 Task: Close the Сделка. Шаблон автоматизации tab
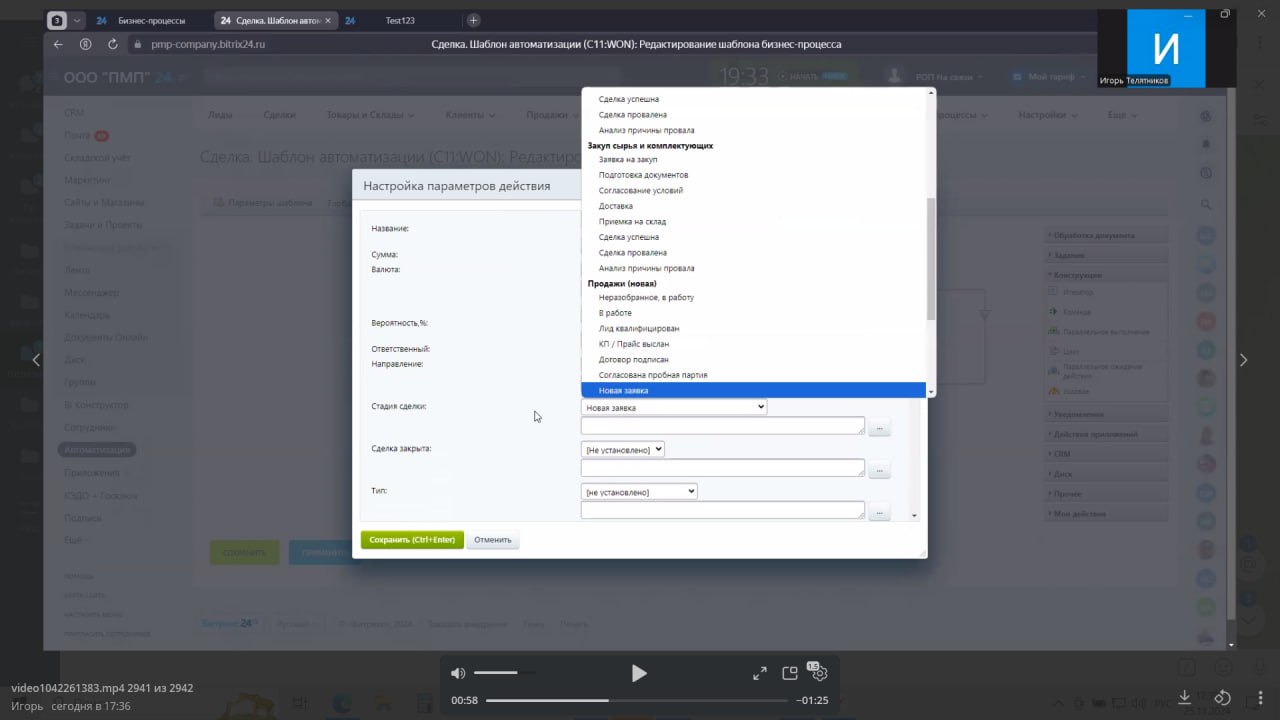coord(328,20)
